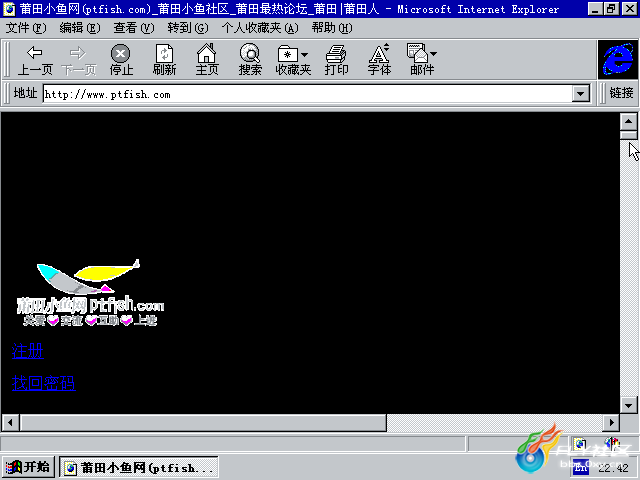Click the horizontal scrollbar thumb
640x480 pixels.
point(203,422)
